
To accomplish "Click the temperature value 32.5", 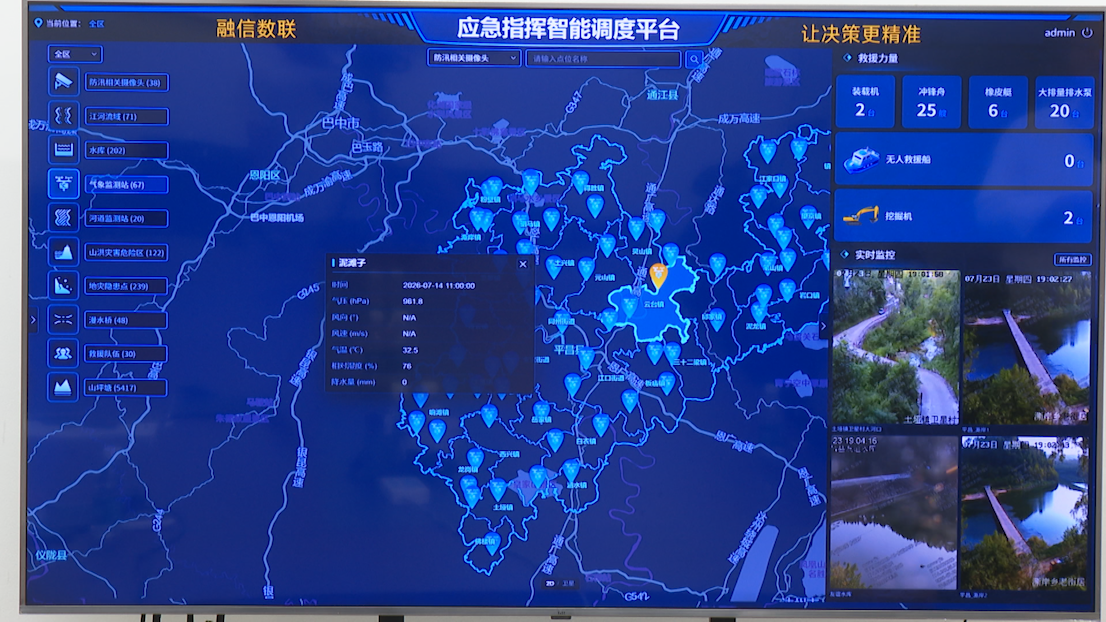I will [x=411, y=350].
